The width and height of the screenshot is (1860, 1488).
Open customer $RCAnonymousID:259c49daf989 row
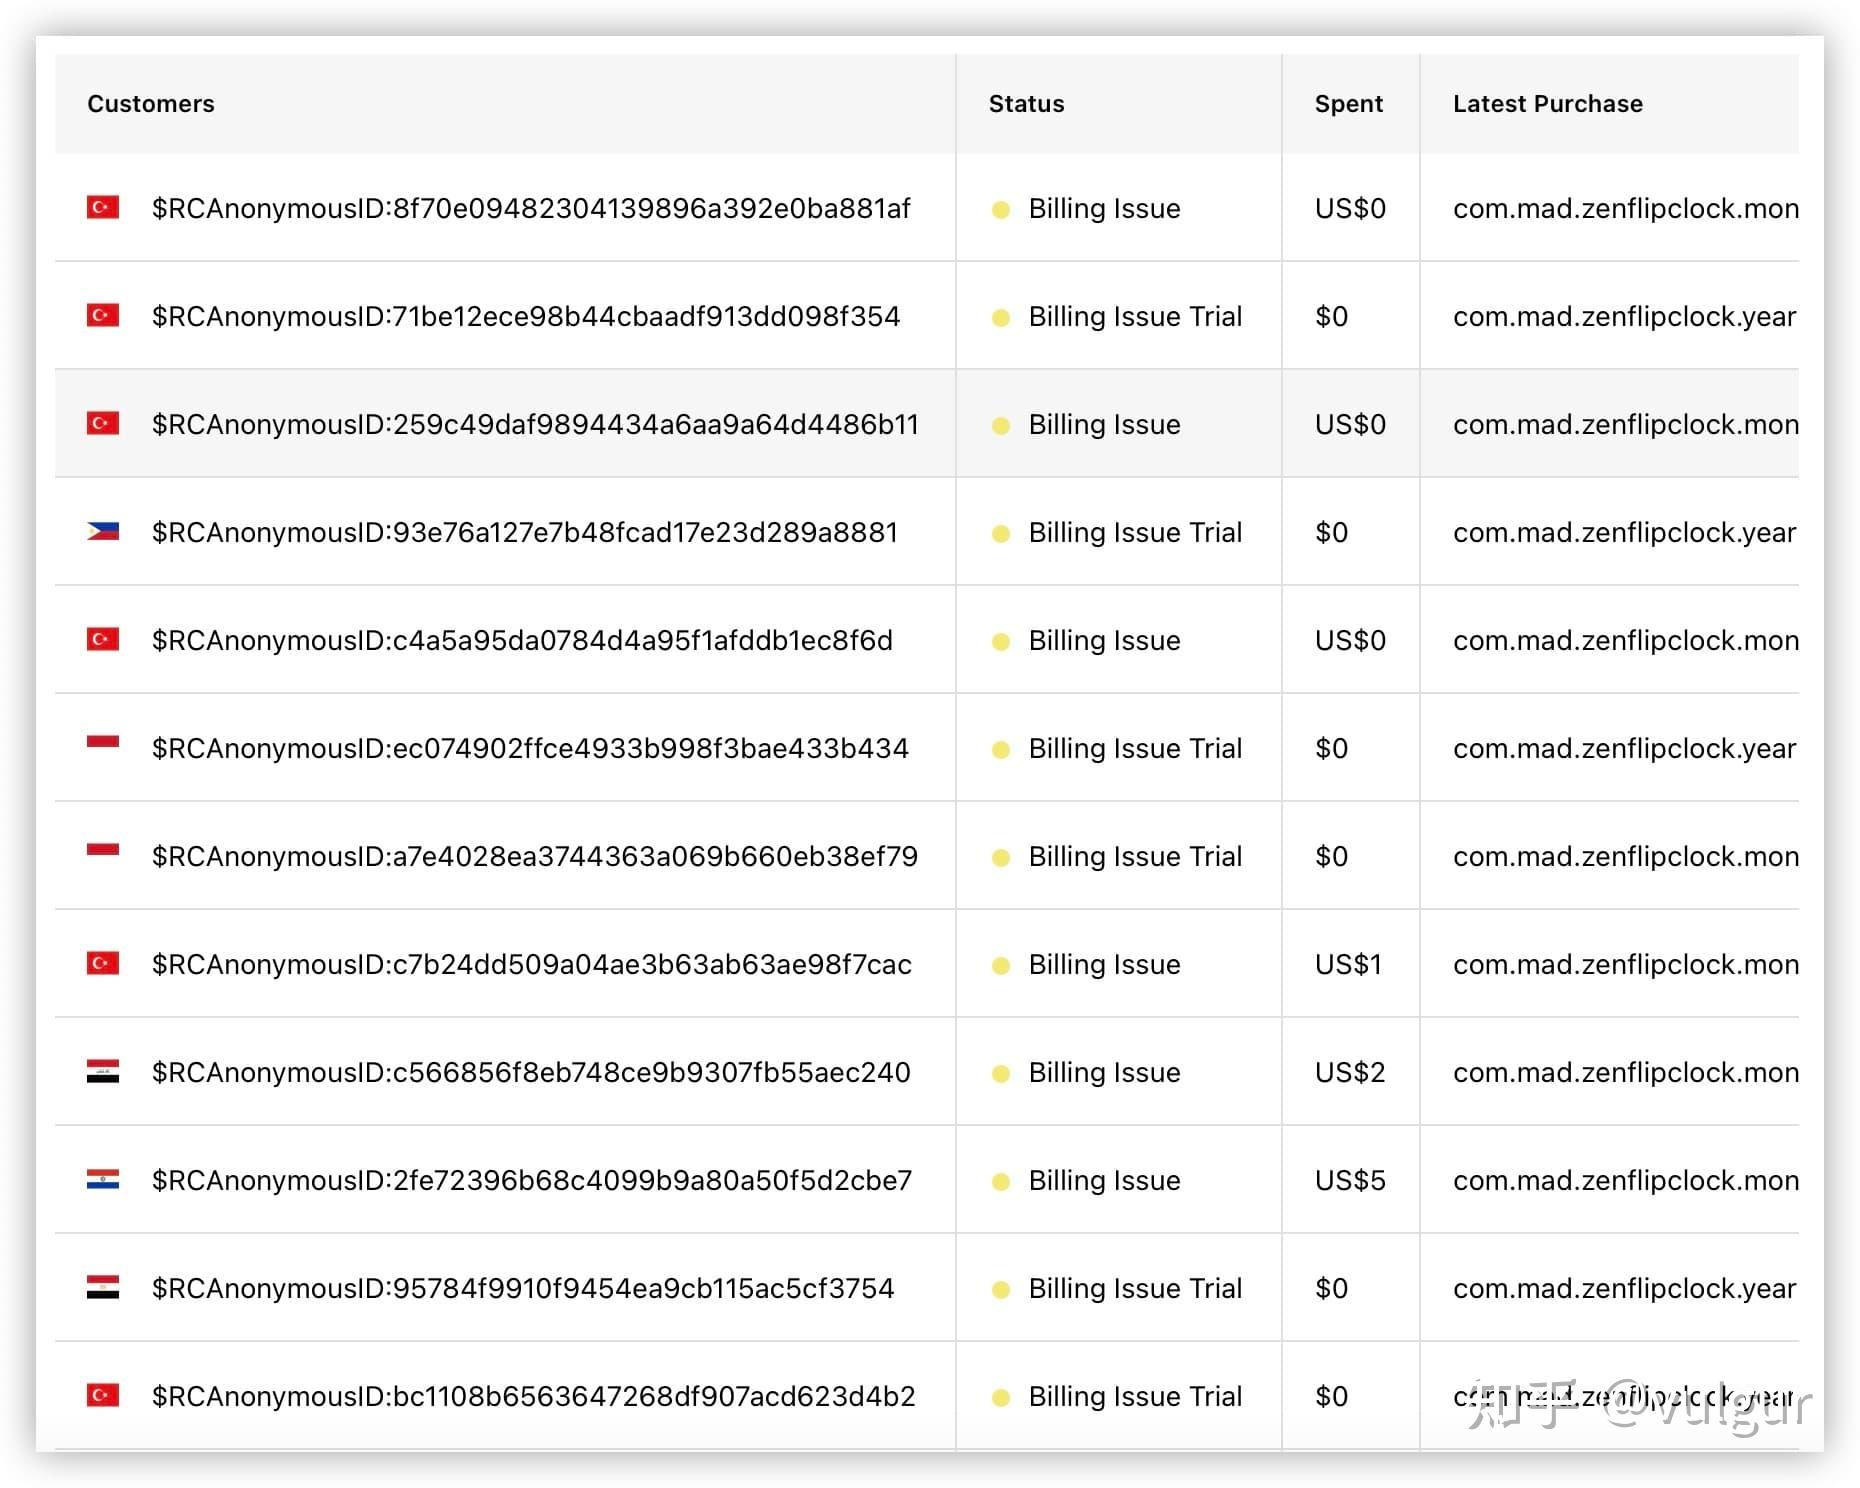pos(534,424)
